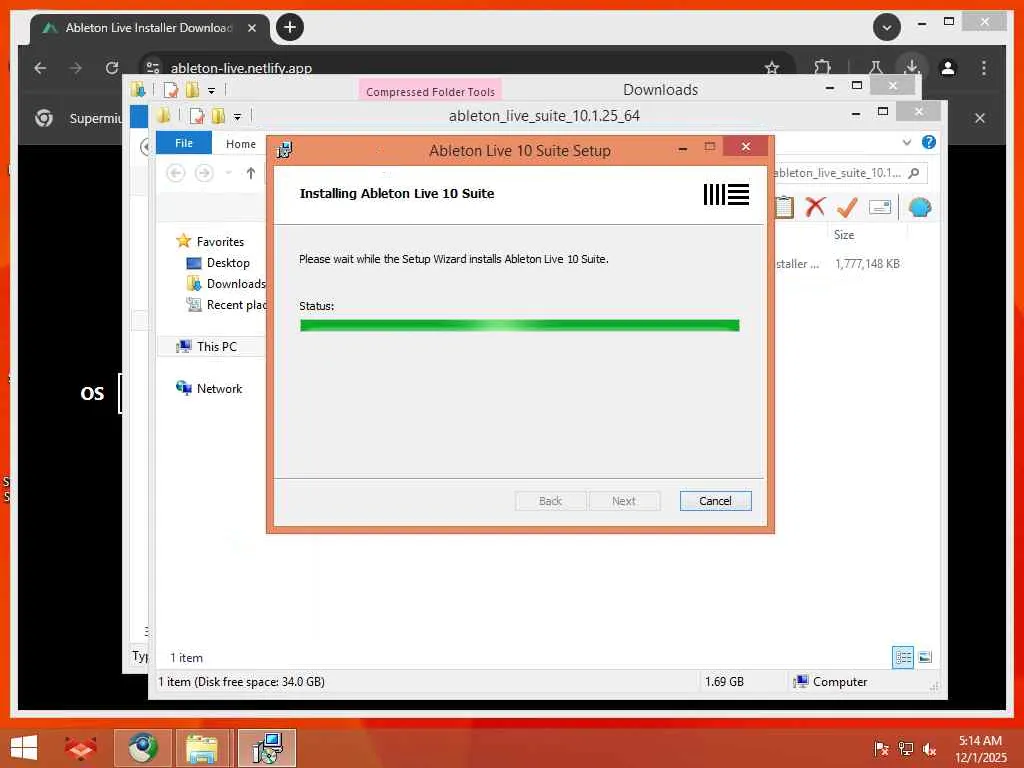Click the address bar URL
Image resolution: width=1024 pixels, height=768 pixels.
point(241,68)
